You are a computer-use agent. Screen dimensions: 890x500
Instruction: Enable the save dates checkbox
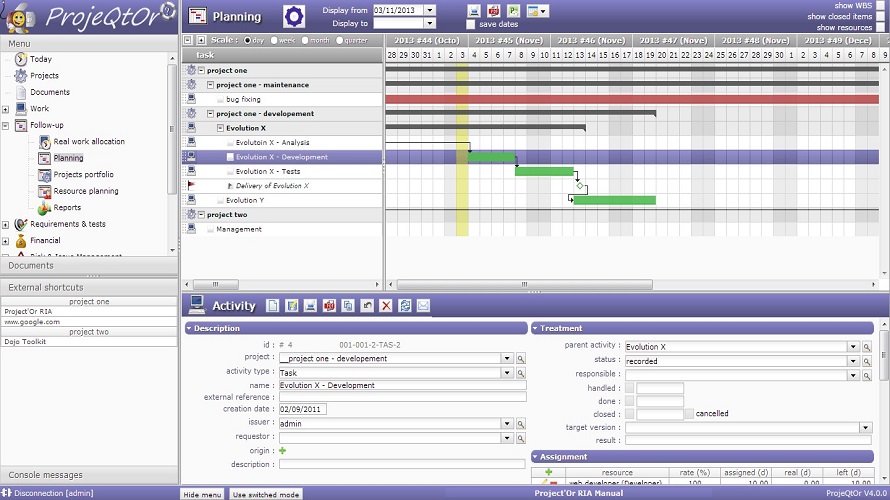(x=471, y=24)
